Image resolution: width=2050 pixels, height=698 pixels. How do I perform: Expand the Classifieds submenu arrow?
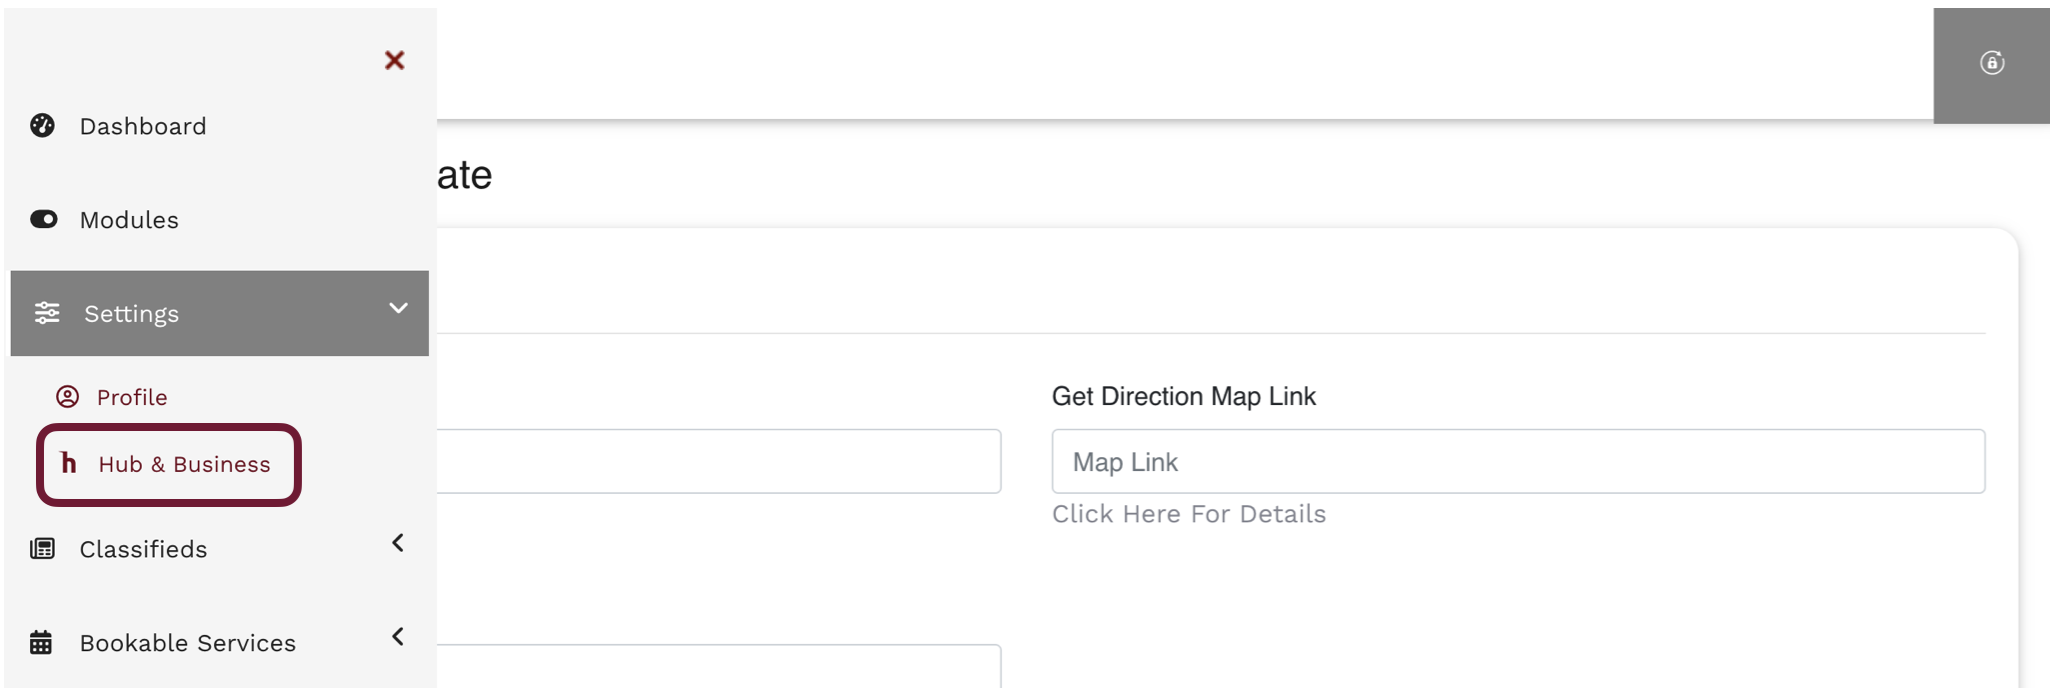point(398,543)
